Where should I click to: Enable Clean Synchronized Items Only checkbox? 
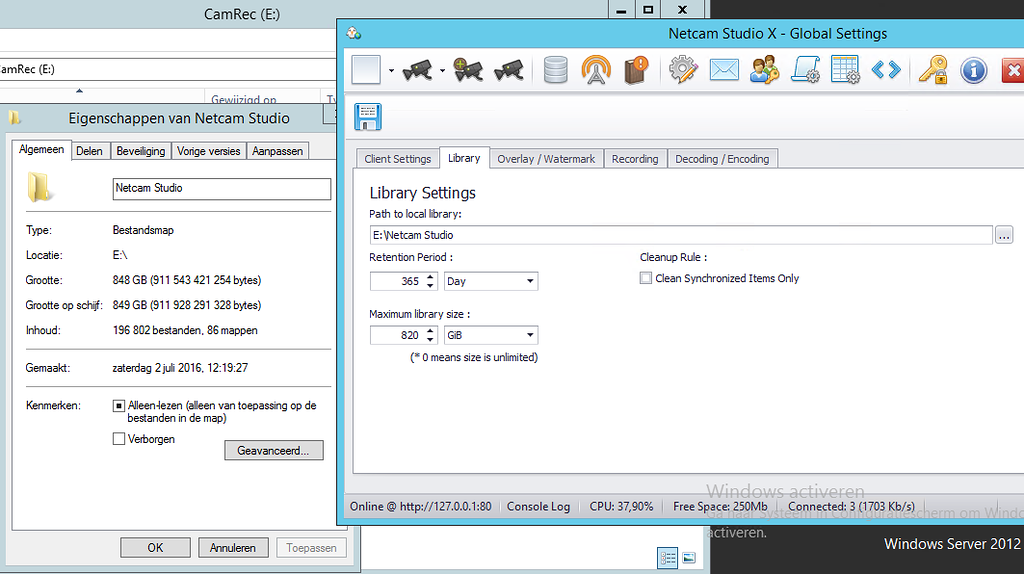pos(646,279)
